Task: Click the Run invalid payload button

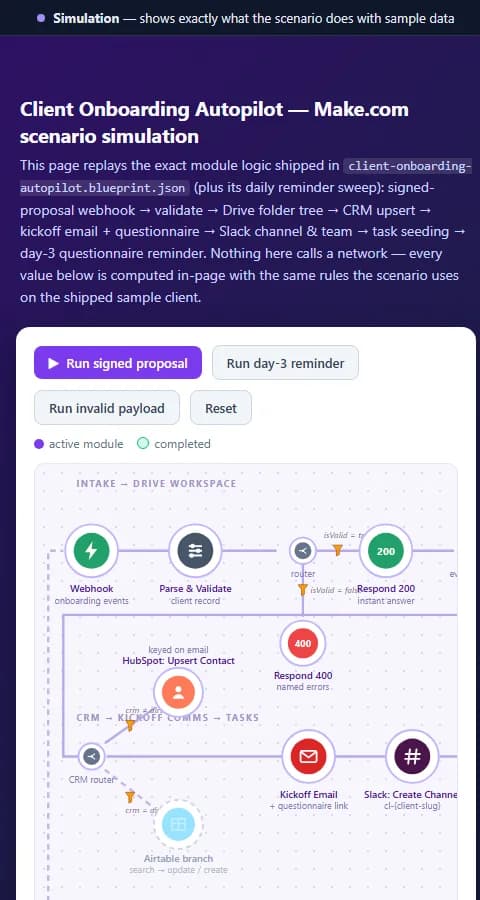Action: (x=107, y=408)
